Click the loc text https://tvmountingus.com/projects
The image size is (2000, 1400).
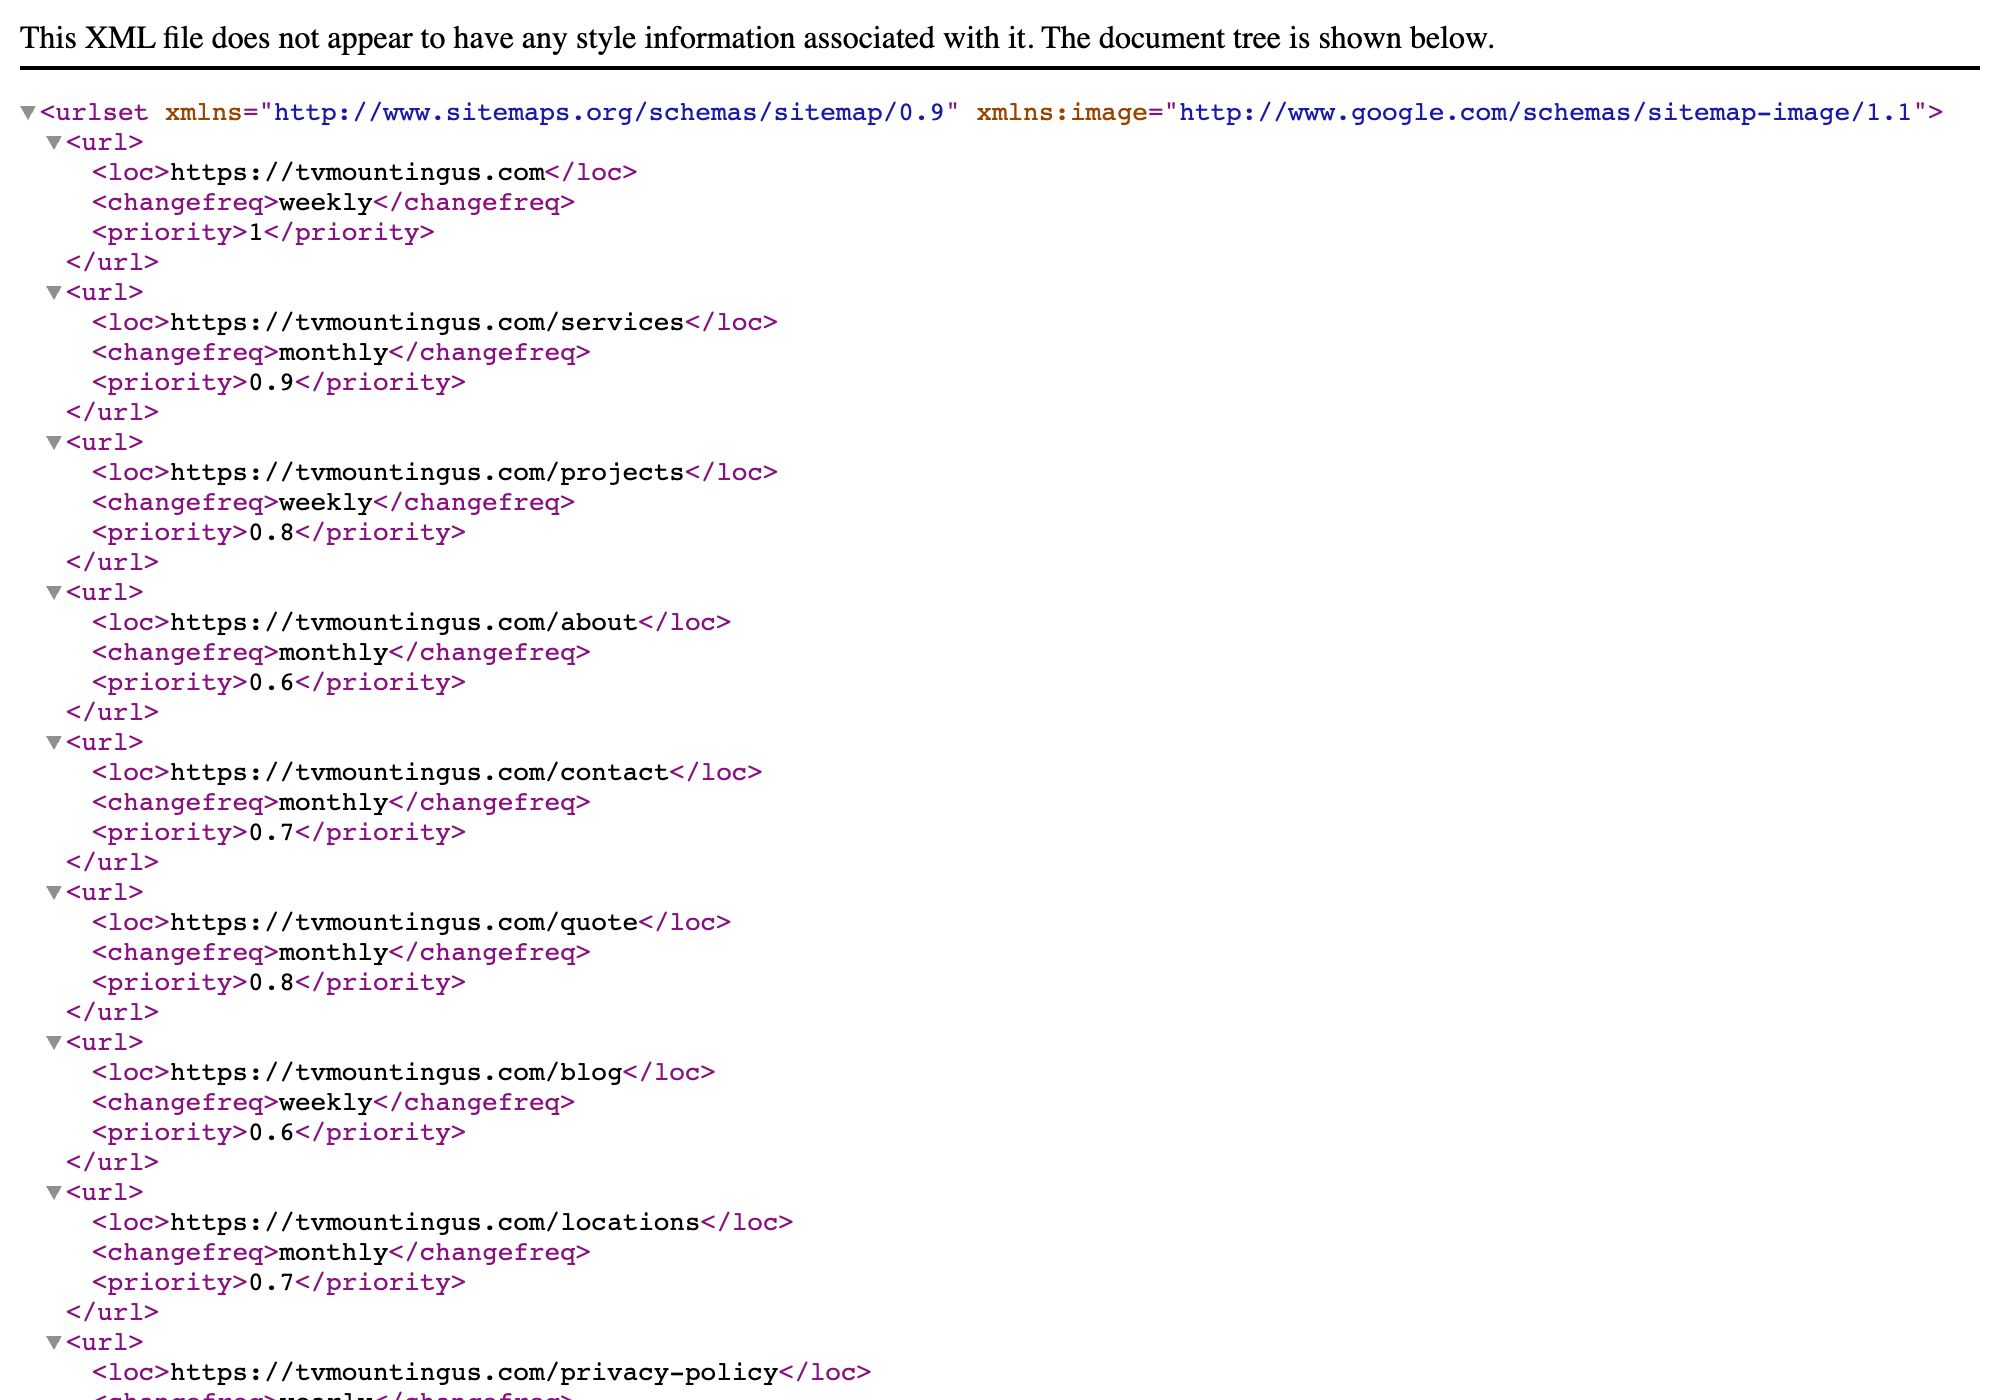click(428, 472)
